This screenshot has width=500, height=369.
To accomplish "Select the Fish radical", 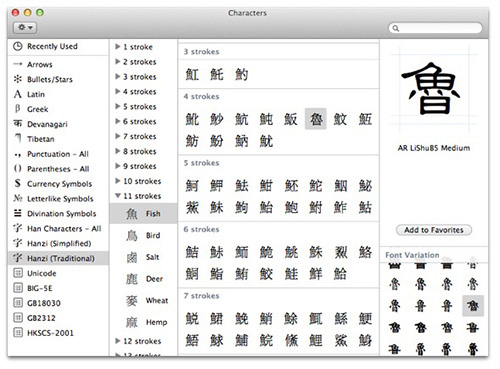I will coord(143,213).
